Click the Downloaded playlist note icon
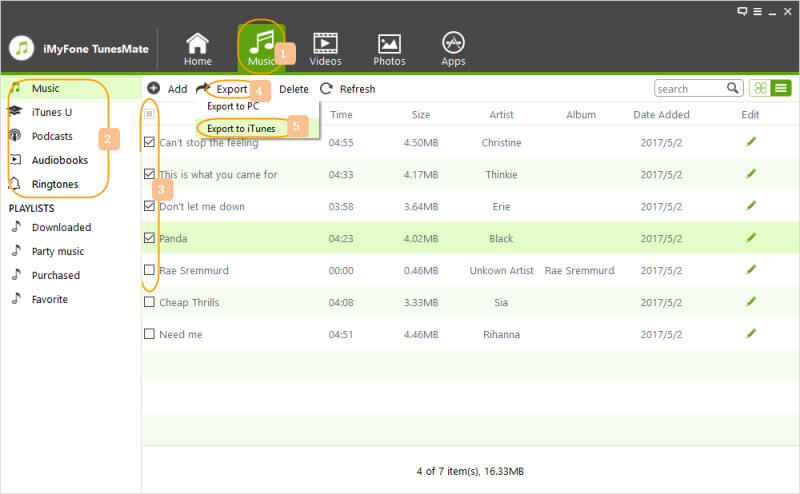The height and width of the screenshot is (494, 800). pos(16,227)
